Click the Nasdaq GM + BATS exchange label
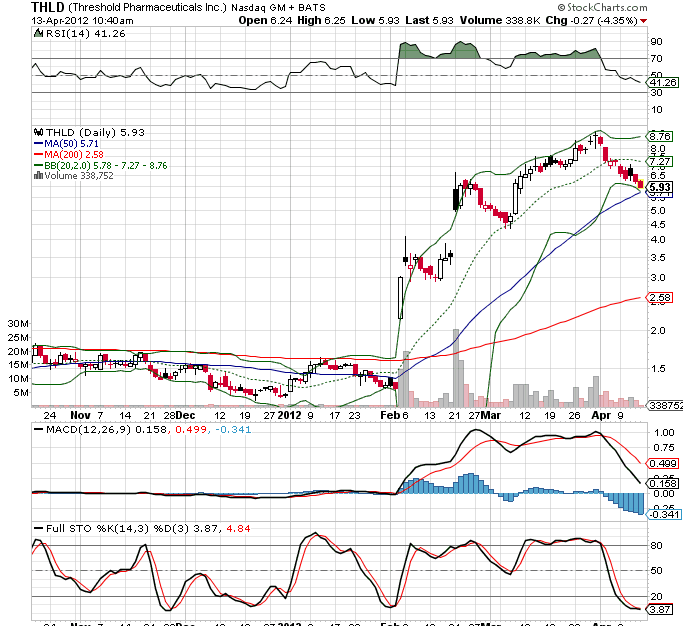 click(x=278, y=7)
